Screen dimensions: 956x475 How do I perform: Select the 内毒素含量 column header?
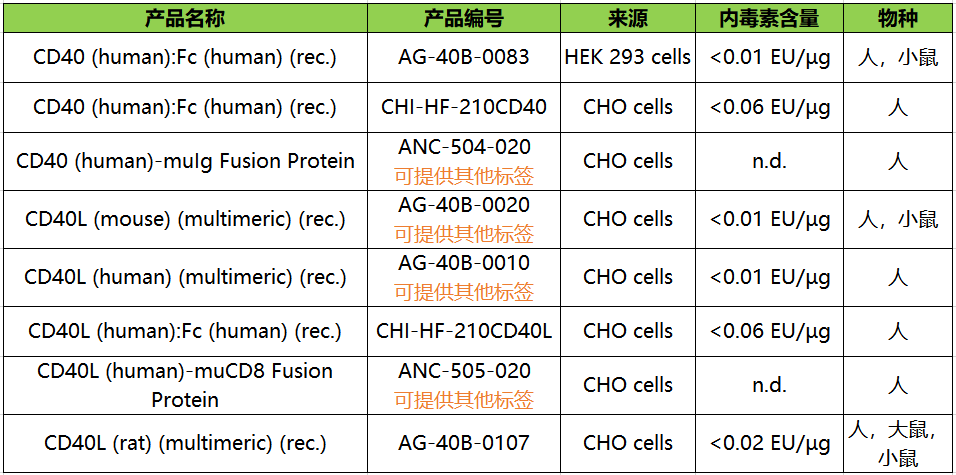click(770, 19)
